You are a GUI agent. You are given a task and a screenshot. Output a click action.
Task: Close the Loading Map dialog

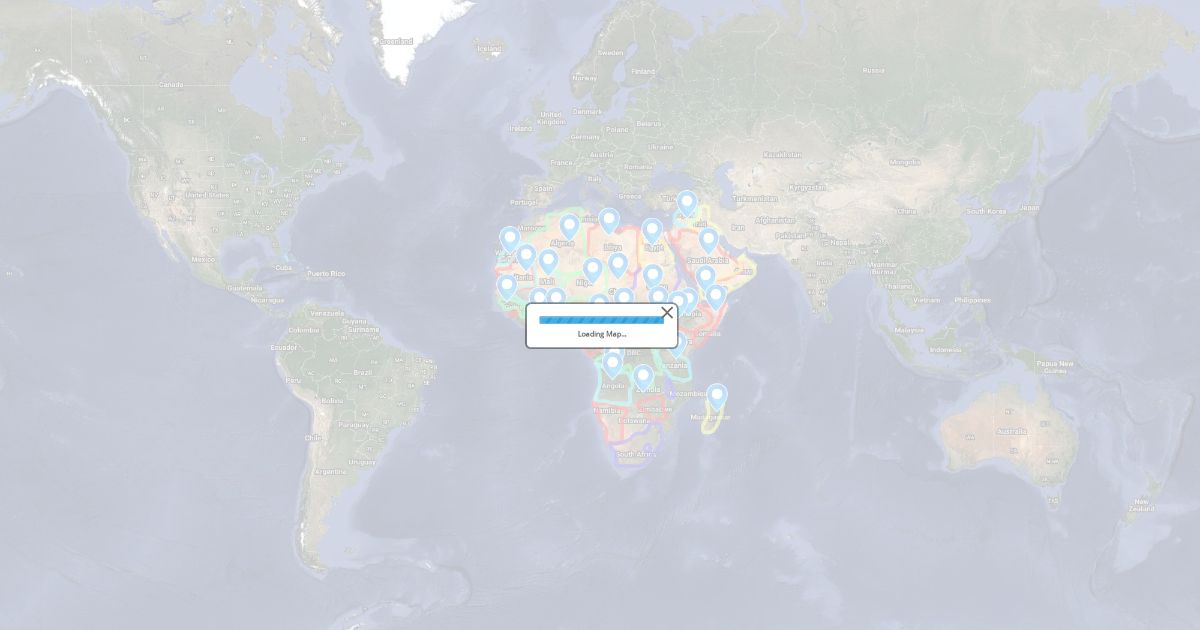pos(667,312)
